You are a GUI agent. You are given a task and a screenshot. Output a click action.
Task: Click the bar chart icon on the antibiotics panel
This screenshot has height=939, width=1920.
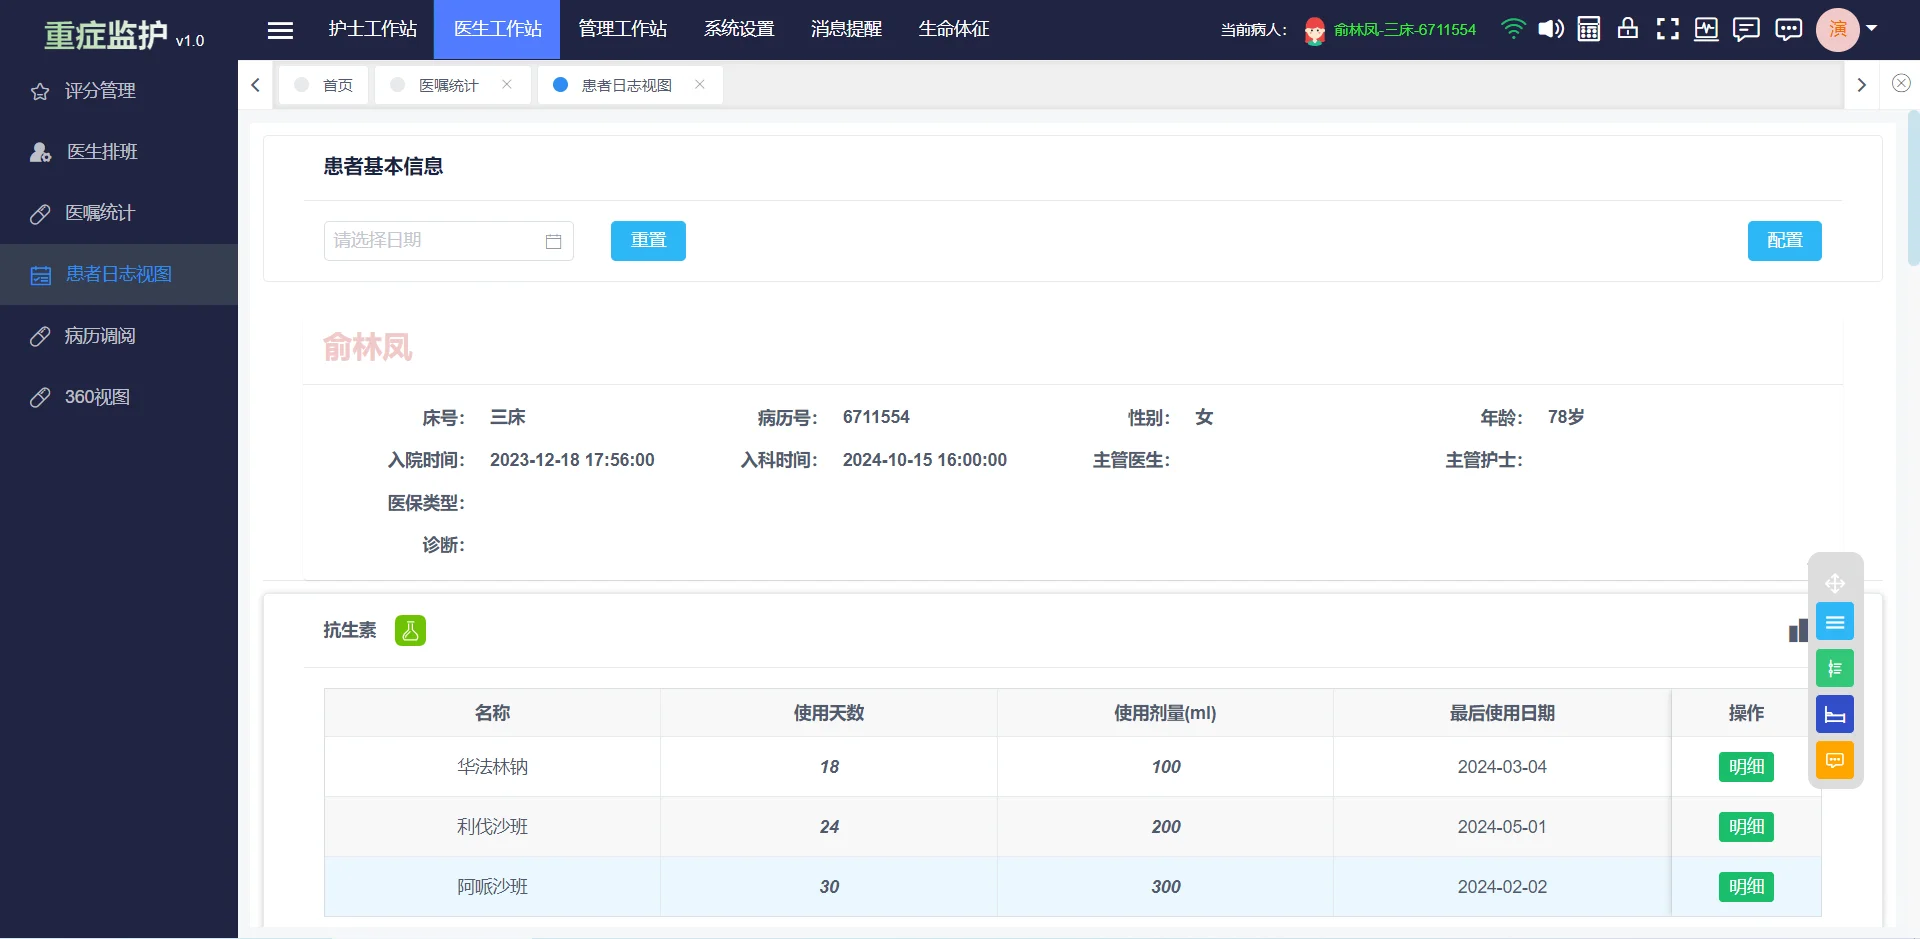pos(1797,630)
